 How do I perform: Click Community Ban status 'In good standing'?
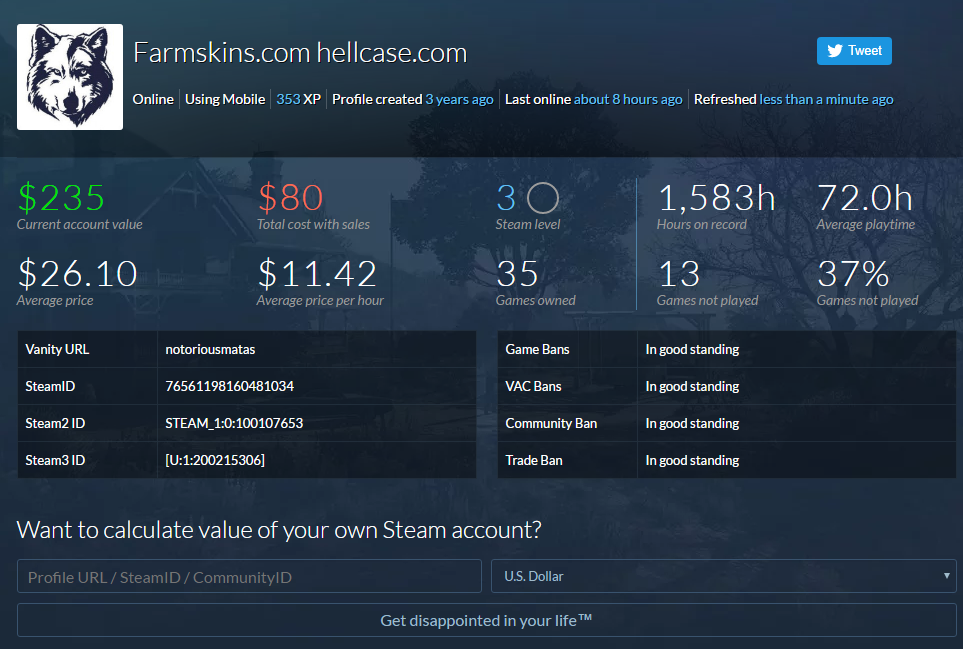point(692,423)
